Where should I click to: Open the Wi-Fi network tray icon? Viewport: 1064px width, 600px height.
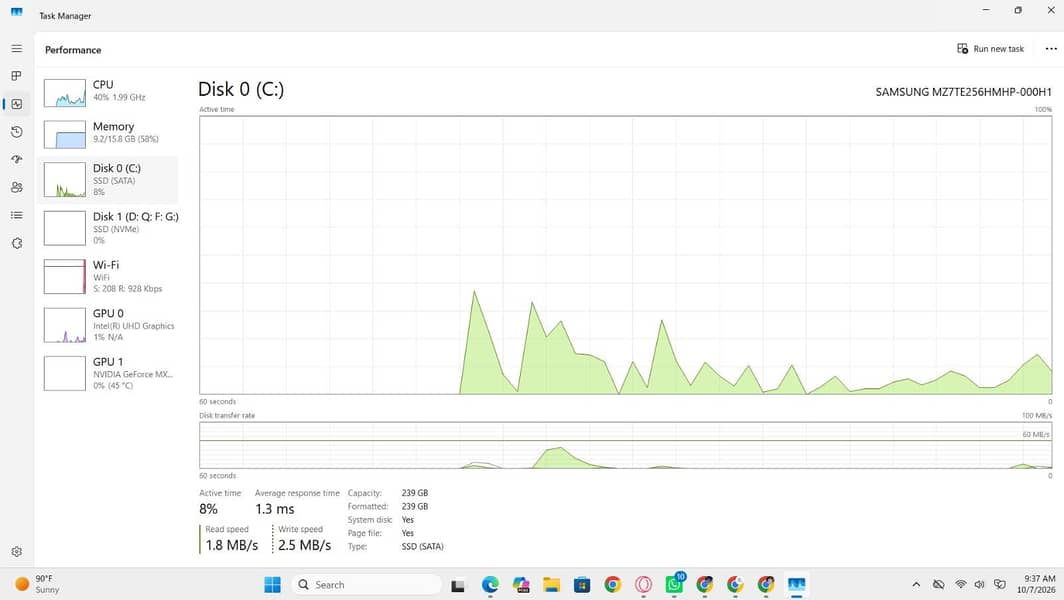pos(961,584)
